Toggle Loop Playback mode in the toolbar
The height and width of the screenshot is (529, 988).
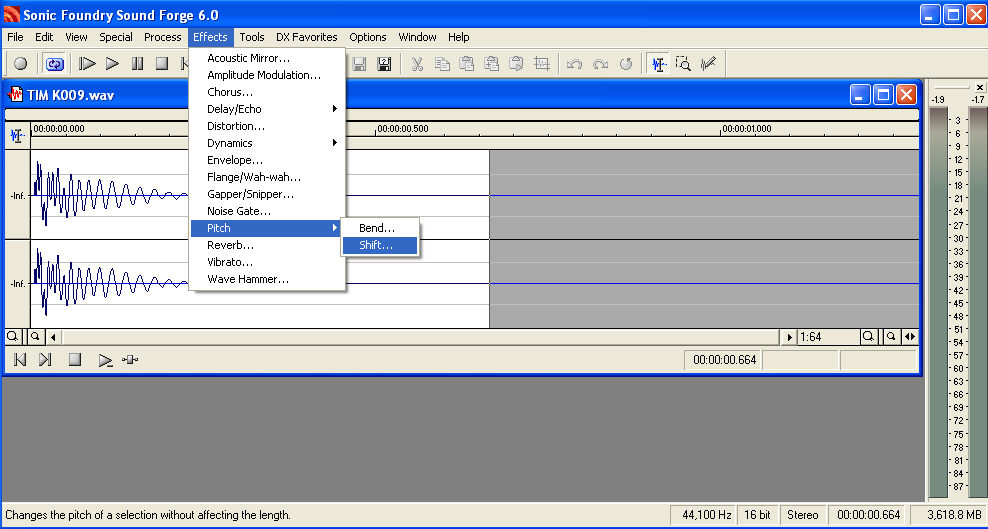coord(54,64)
